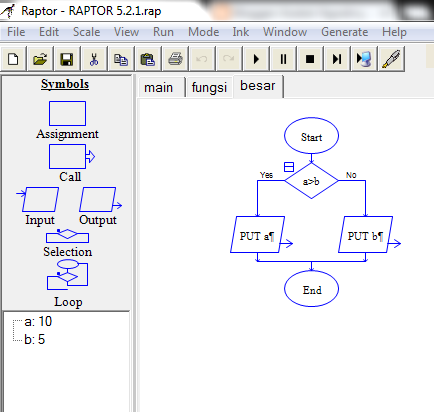Screen dimensions: 434x412
Task: Select the Loop symbol
Action: coord(68,275)
